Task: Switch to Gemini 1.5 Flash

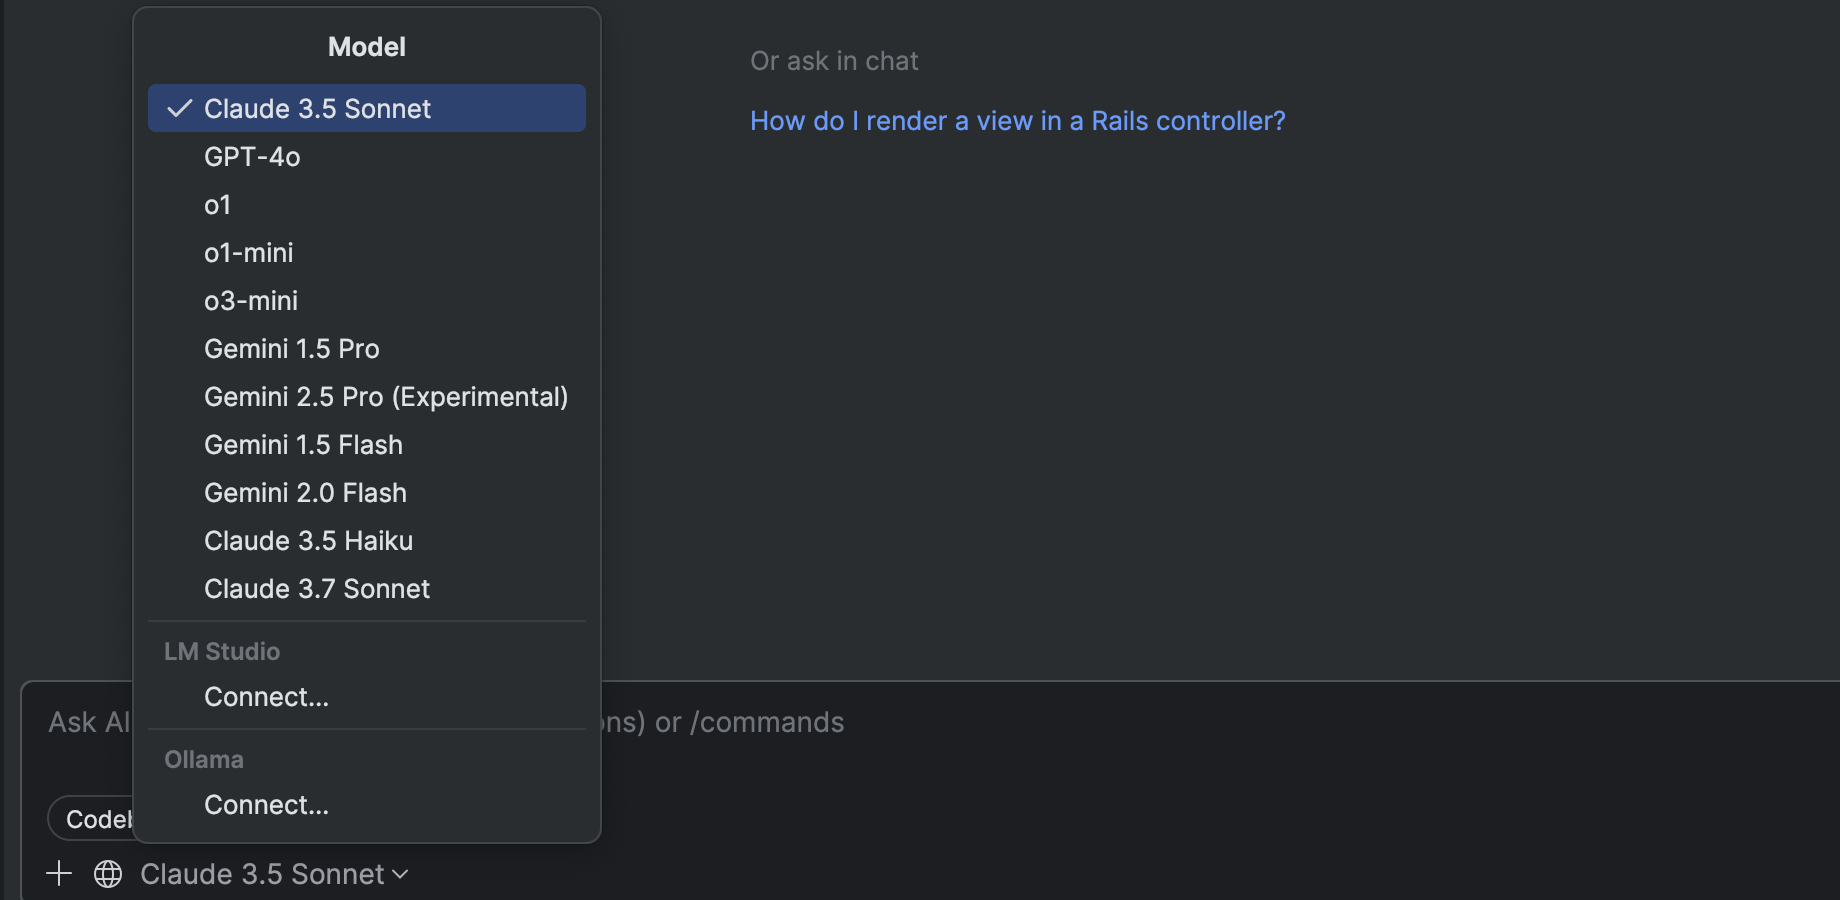Action: (x=303, y=445)
